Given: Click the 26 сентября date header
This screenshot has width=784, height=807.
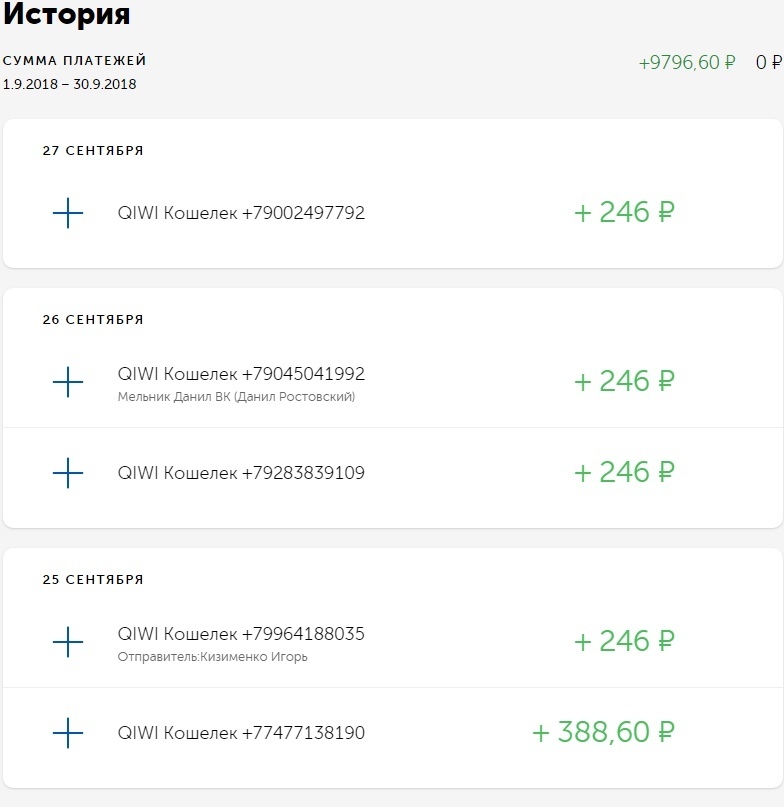Looking at the screenshot, I should [x=93, y=320].
